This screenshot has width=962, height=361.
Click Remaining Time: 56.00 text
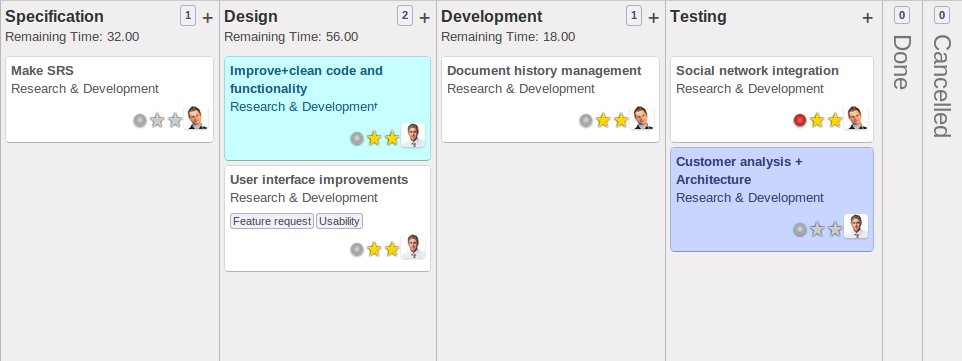(291, 37)
